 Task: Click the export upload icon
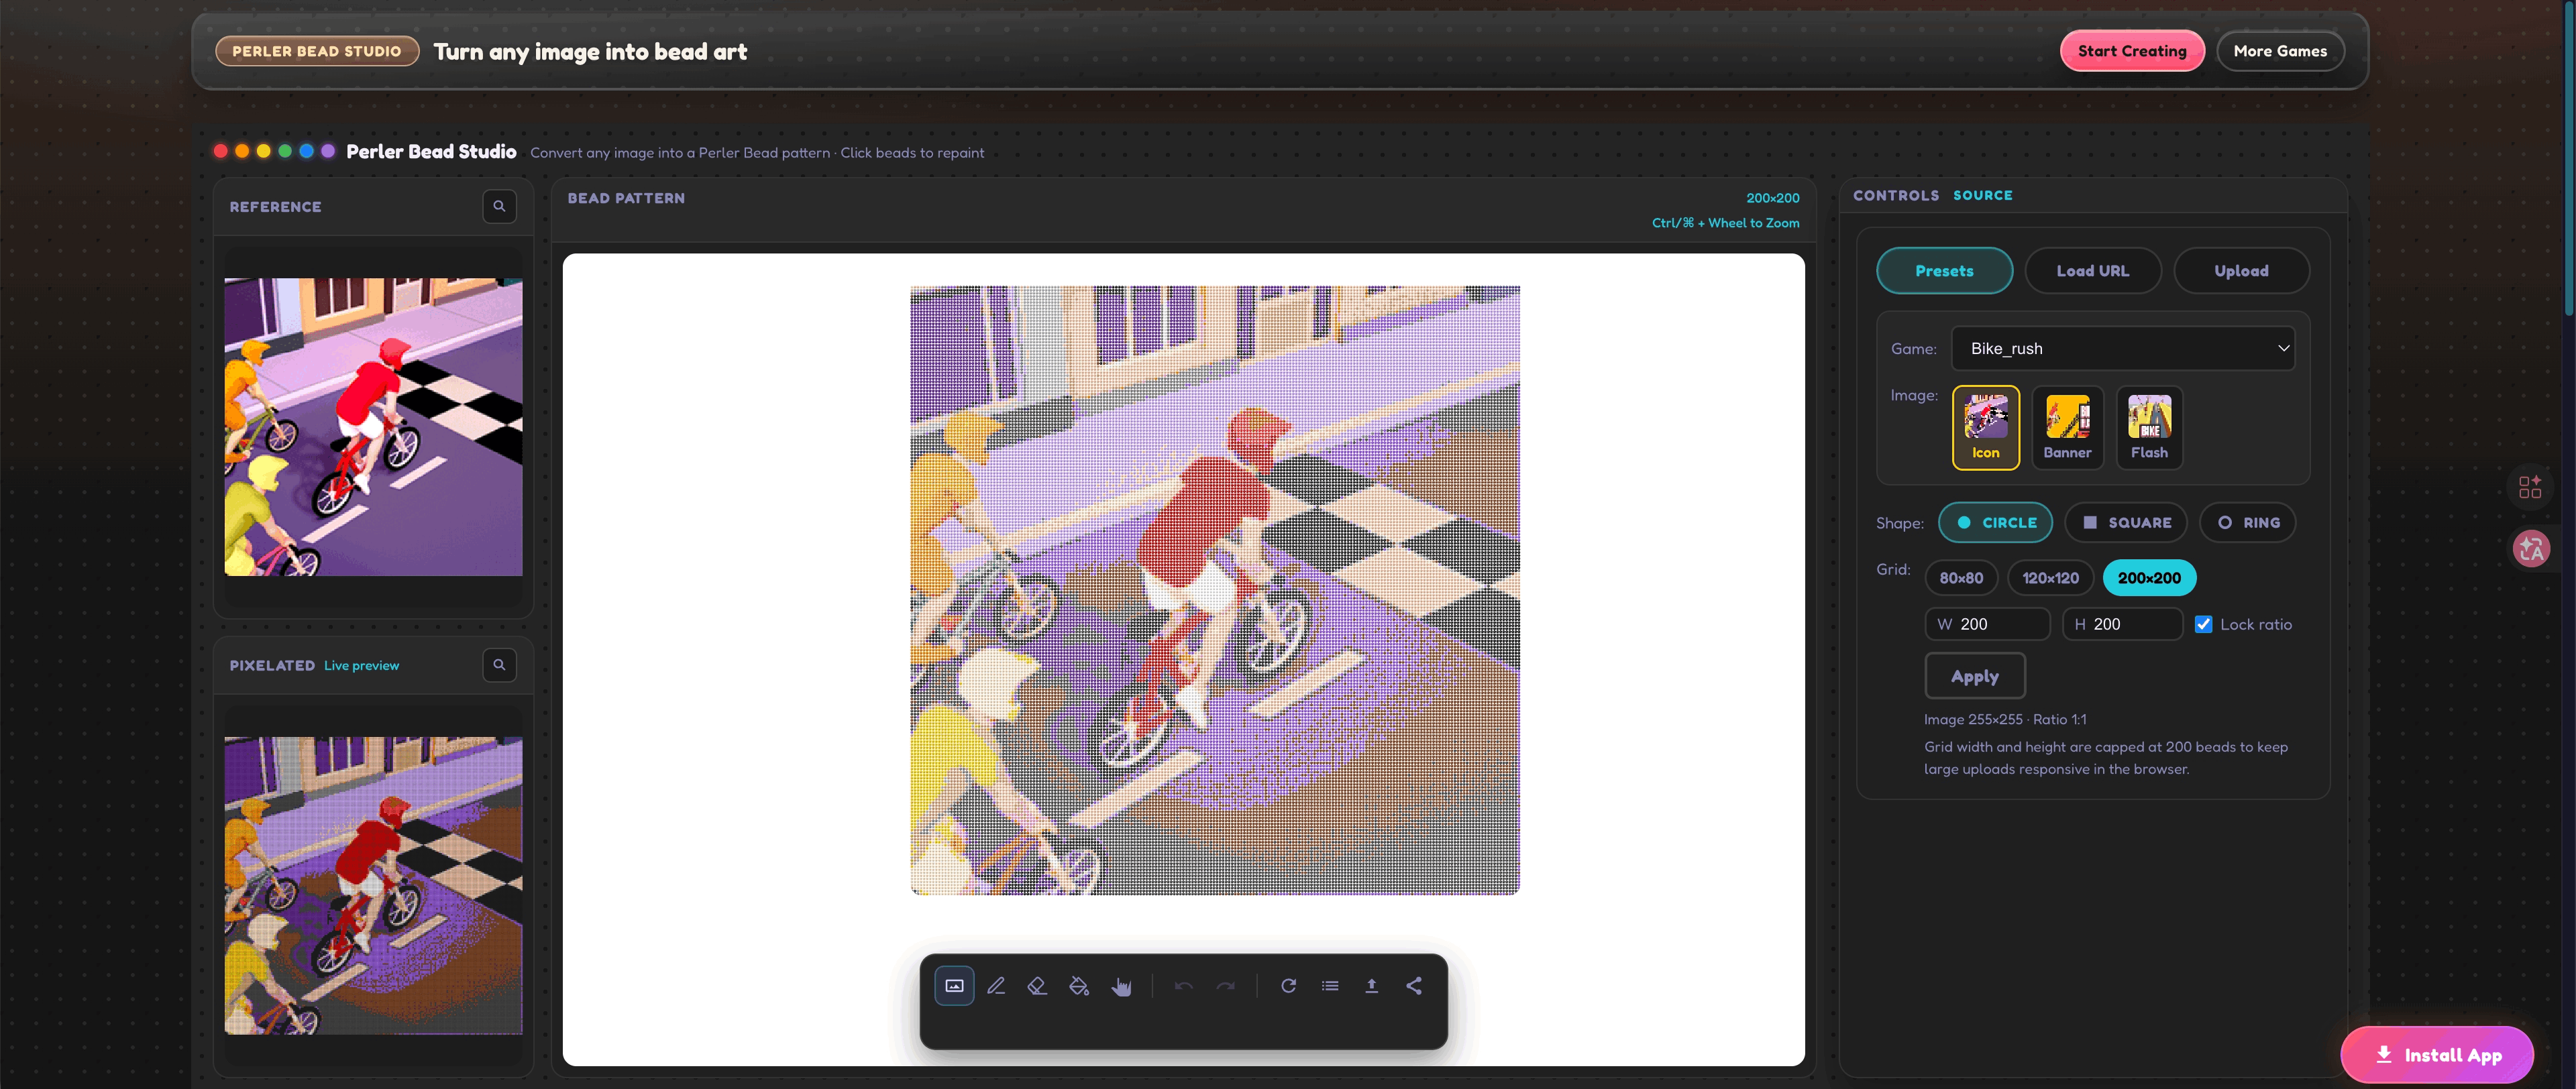(x=1372, y=986)
